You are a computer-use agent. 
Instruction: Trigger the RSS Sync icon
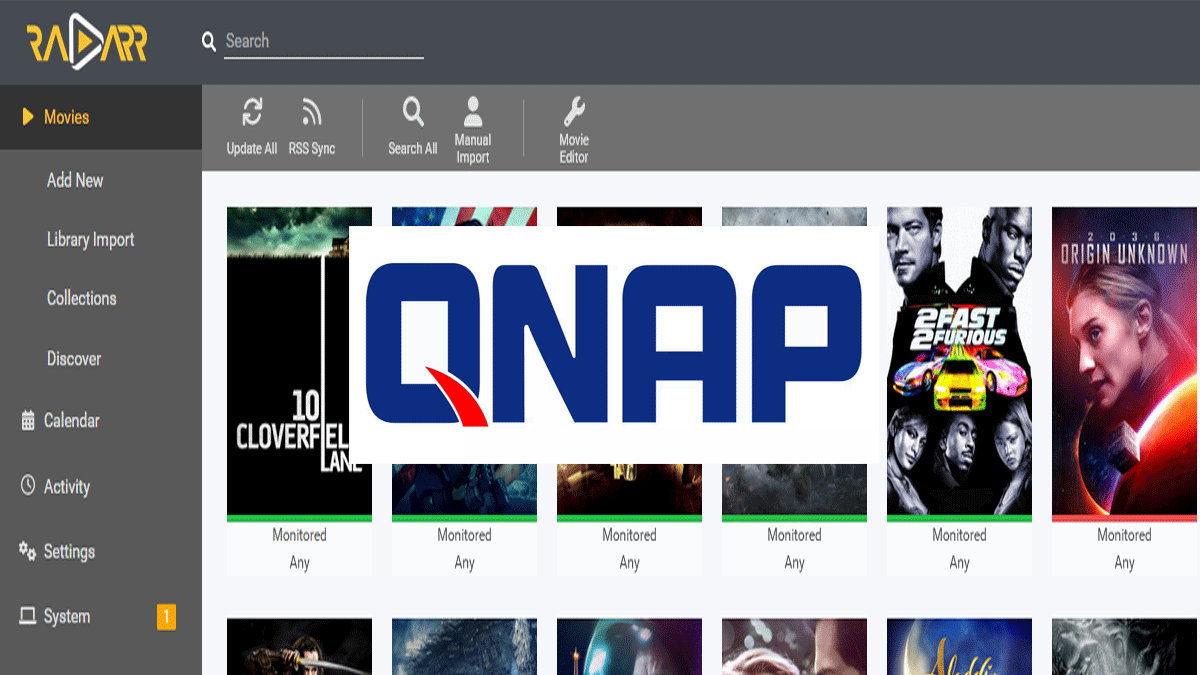pyautogui.click(x=311, y=113)
